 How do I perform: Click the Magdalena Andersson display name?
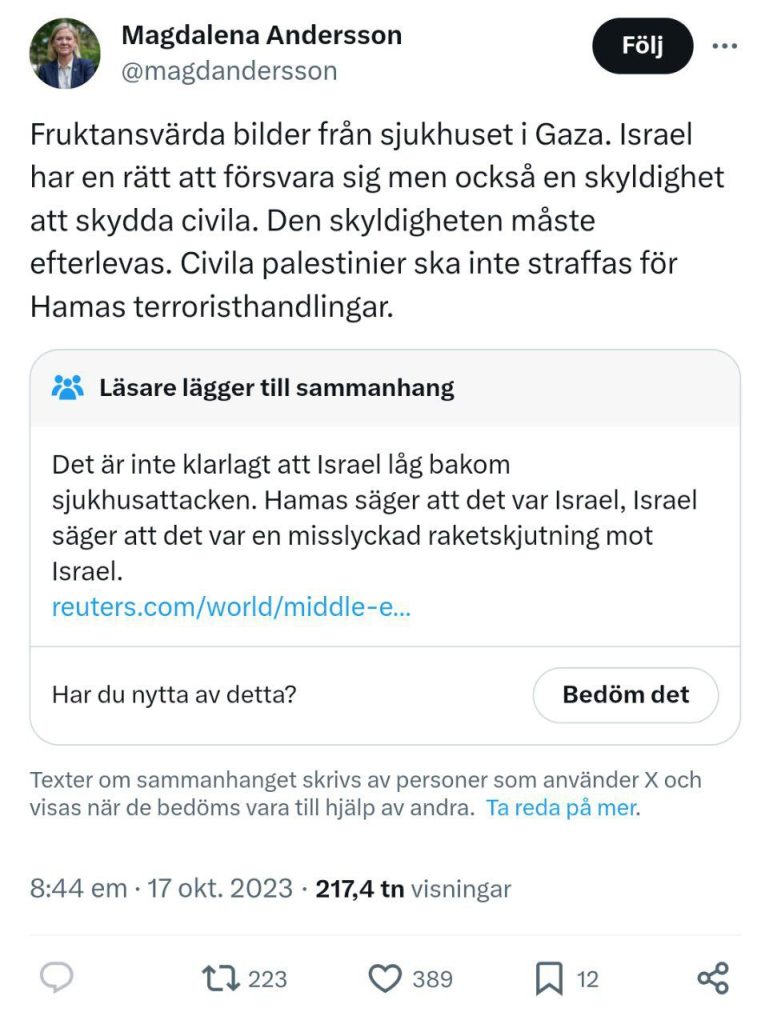click(261, 36)
